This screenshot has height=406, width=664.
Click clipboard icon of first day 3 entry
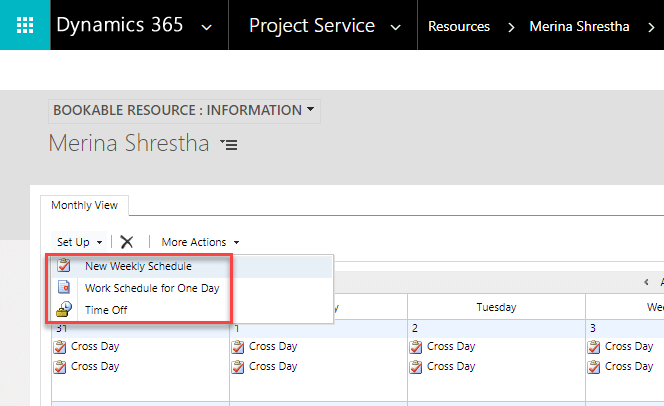coord(594,347)
